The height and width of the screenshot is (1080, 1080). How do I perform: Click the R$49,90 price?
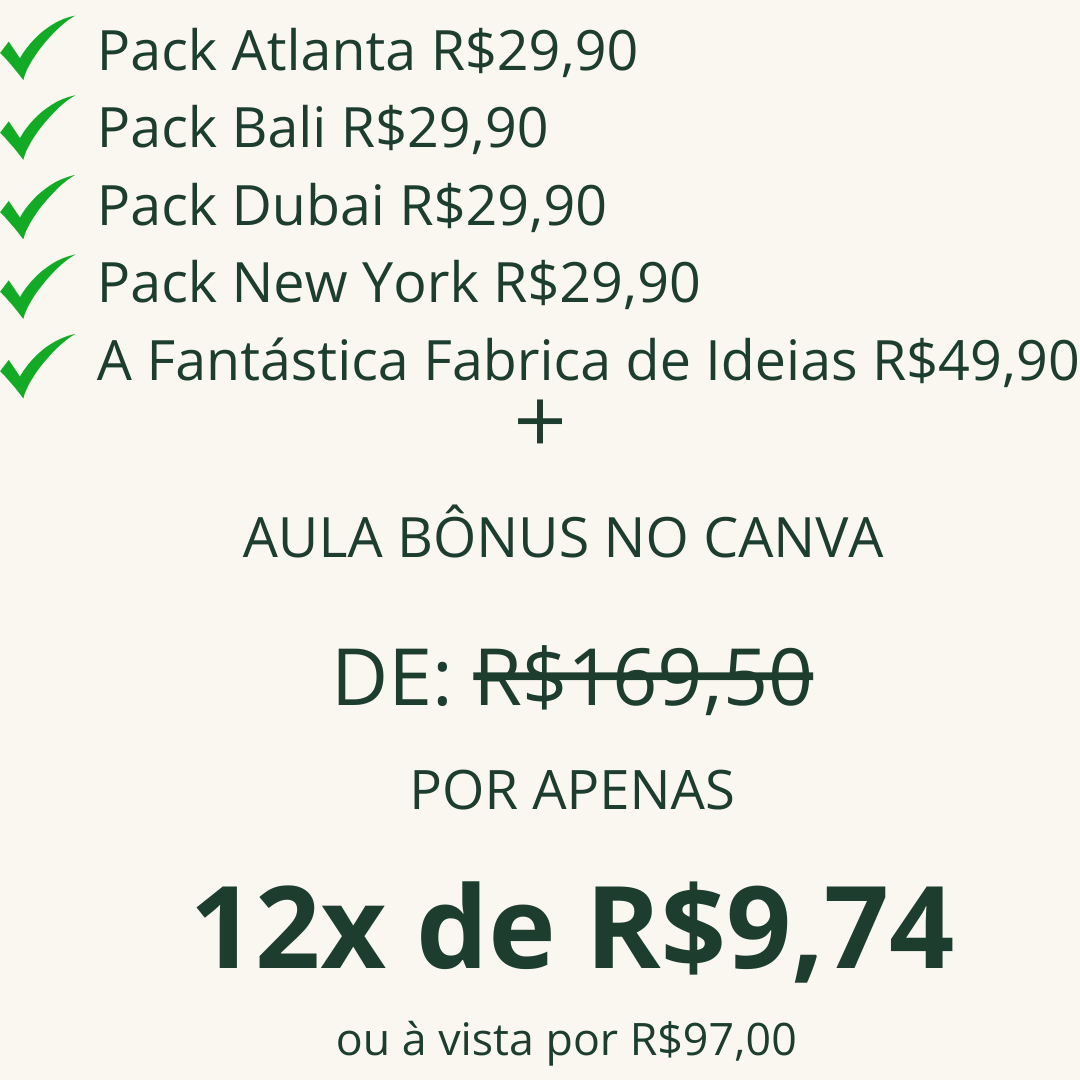click(976, 361)
